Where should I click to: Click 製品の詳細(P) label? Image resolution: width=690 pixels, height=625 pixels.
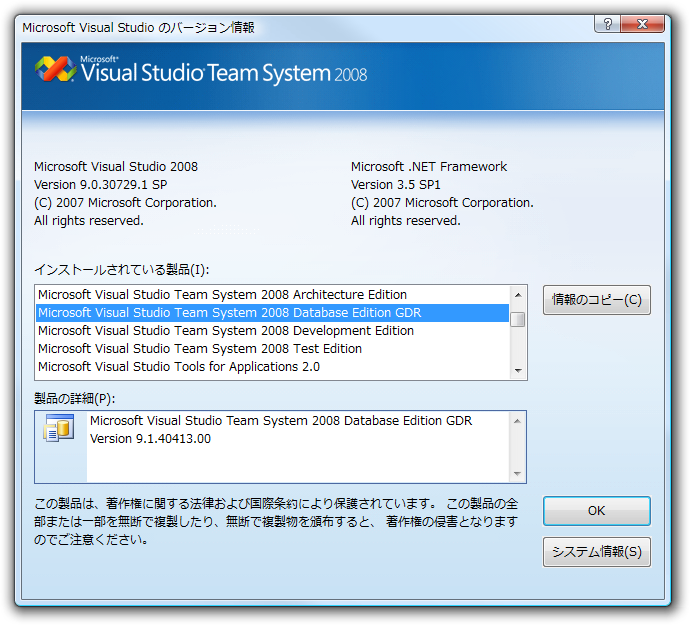pyautogui.click(x=75, y=398)
